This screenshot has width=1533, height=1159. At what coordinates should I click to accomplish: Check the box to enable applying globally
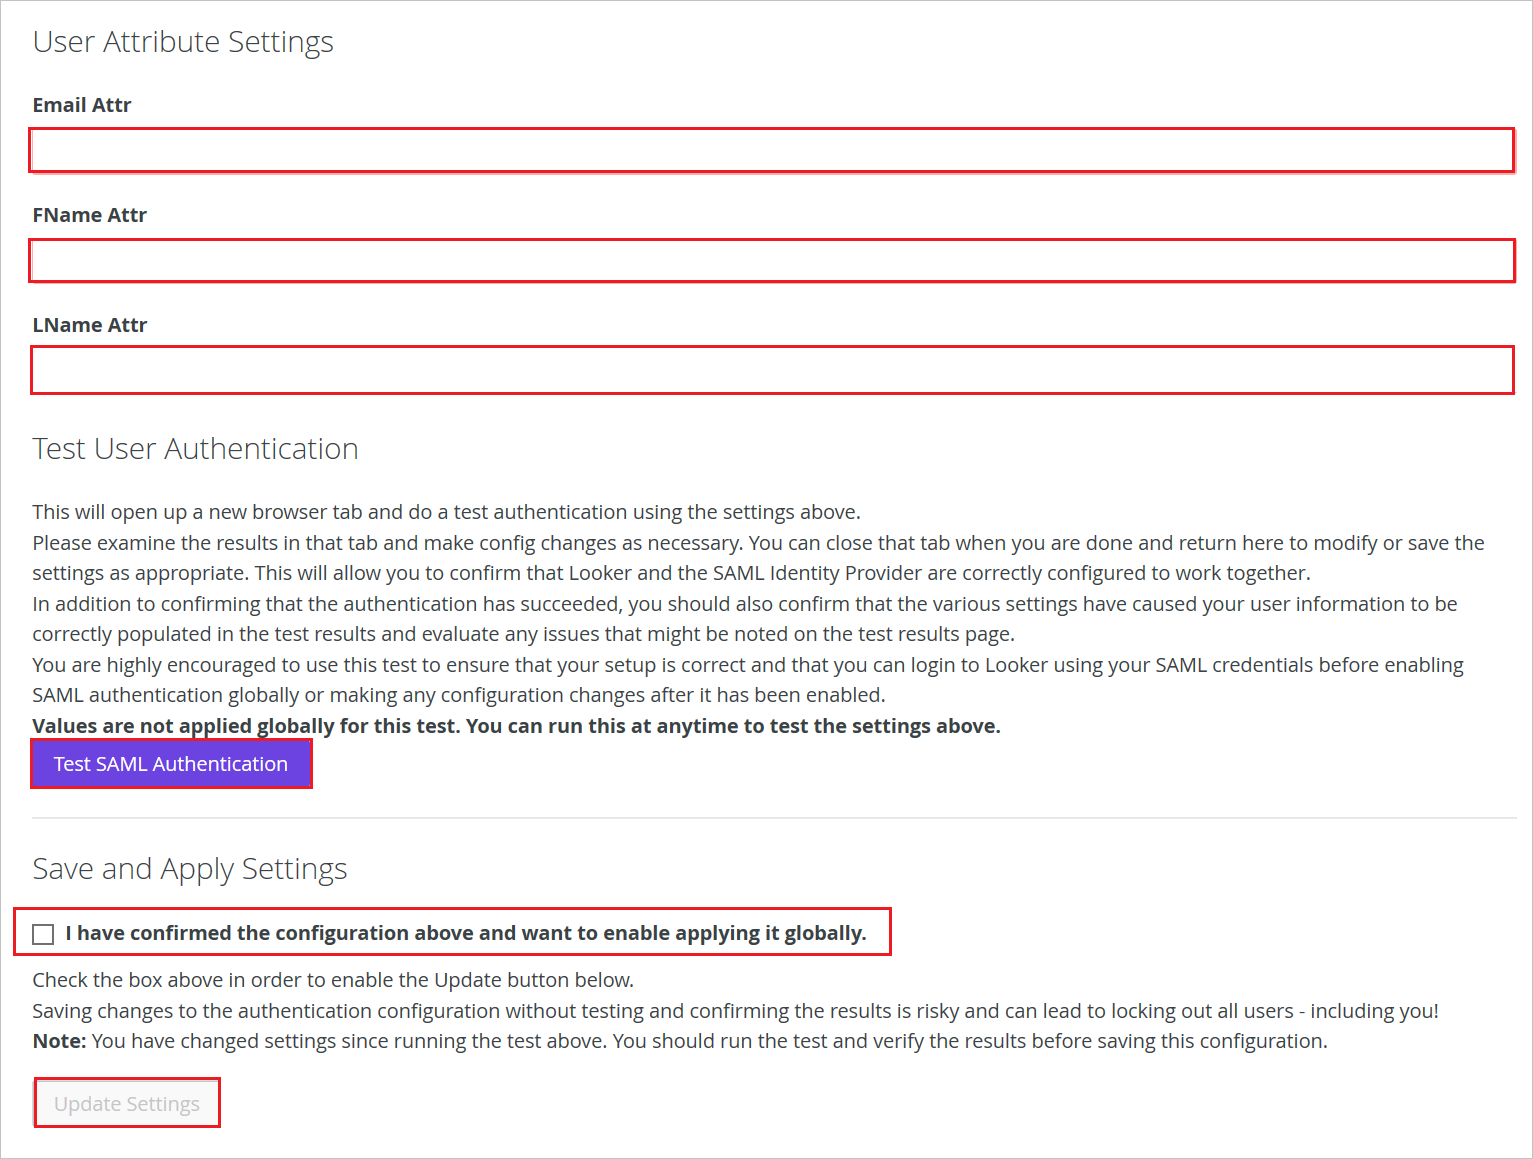[x=42, y=933]
